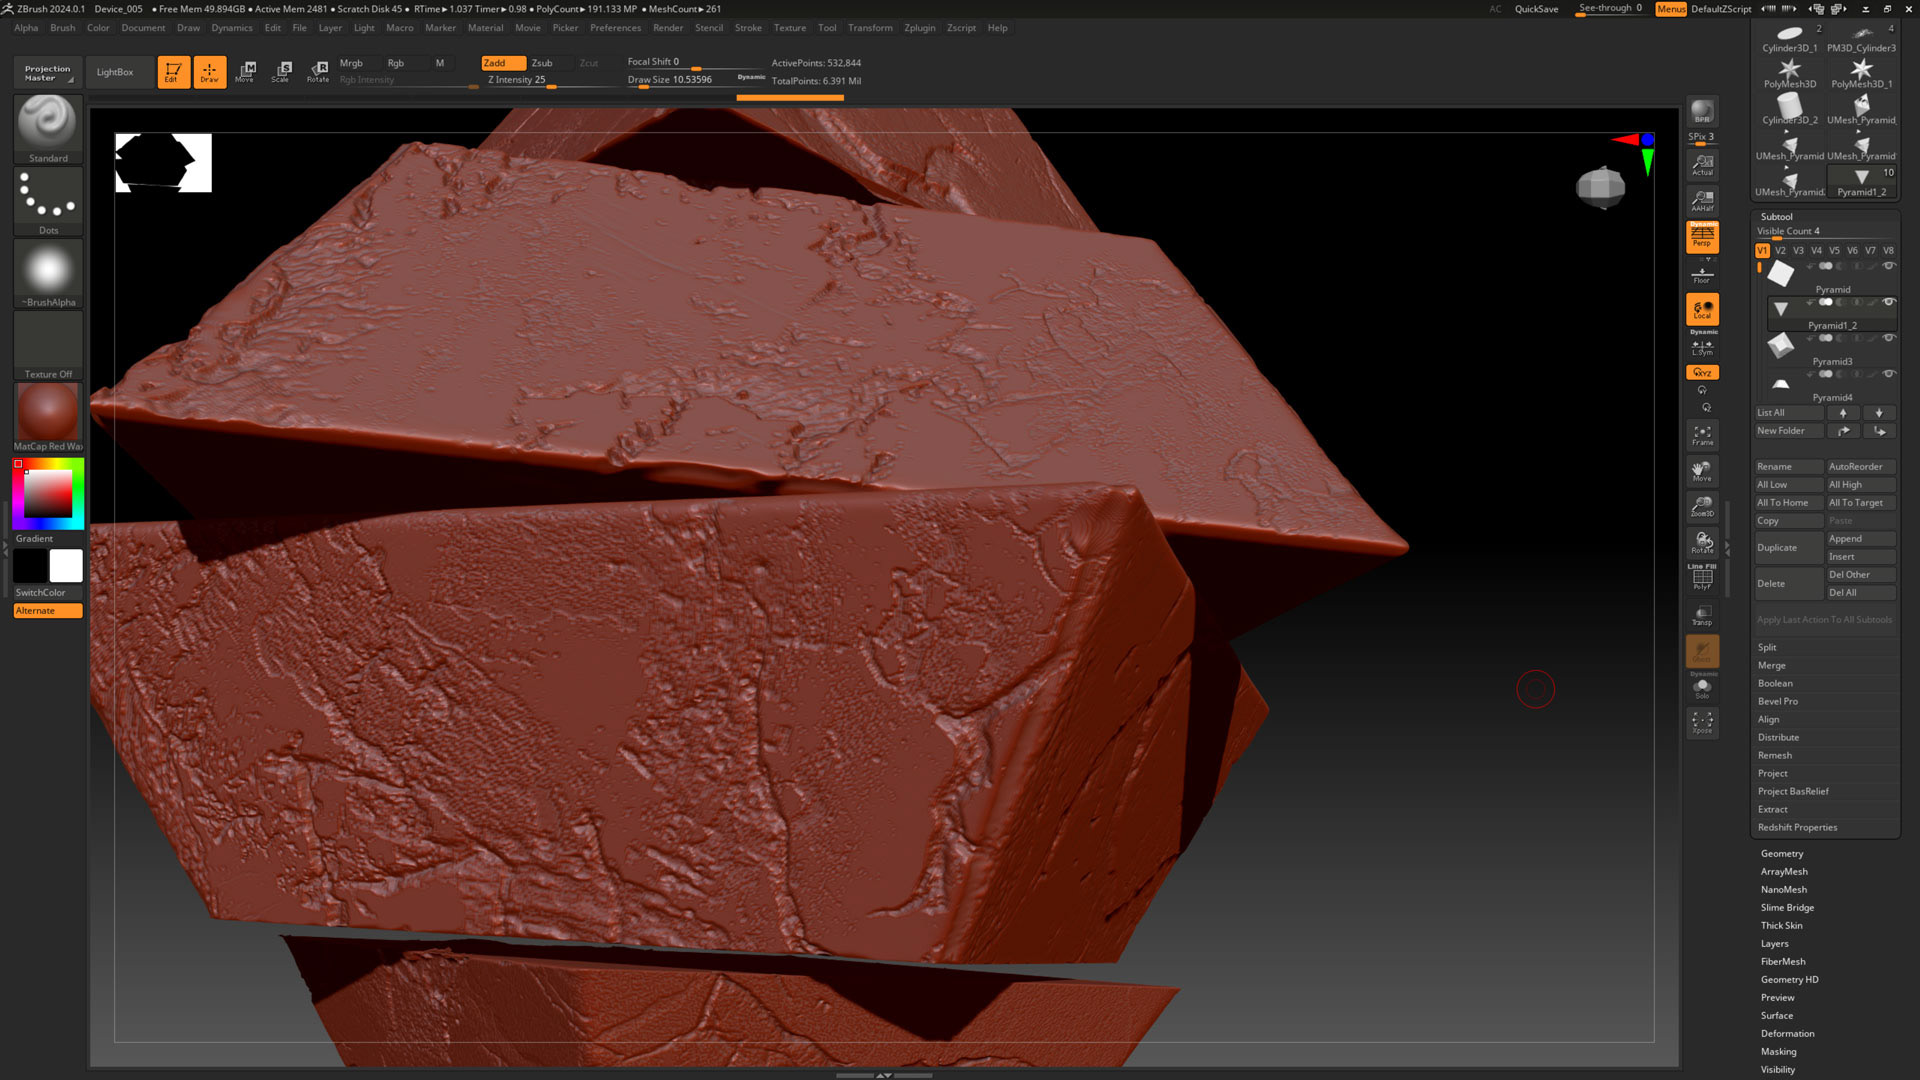Expand the Geometry subpalette
The width and height of the screenshot is (1920, 1080).
click(x=1782, y=854)
